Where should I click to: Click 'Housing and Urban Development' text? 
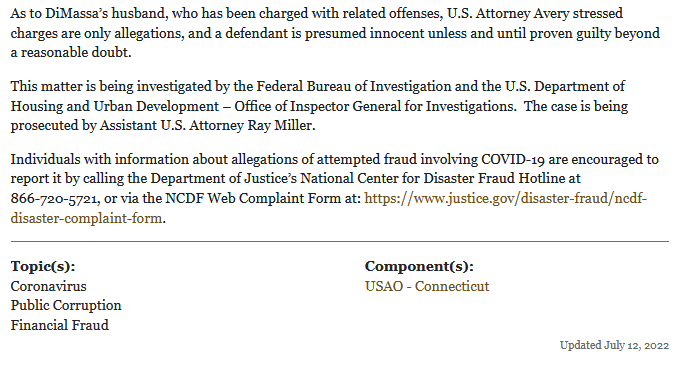115,106
